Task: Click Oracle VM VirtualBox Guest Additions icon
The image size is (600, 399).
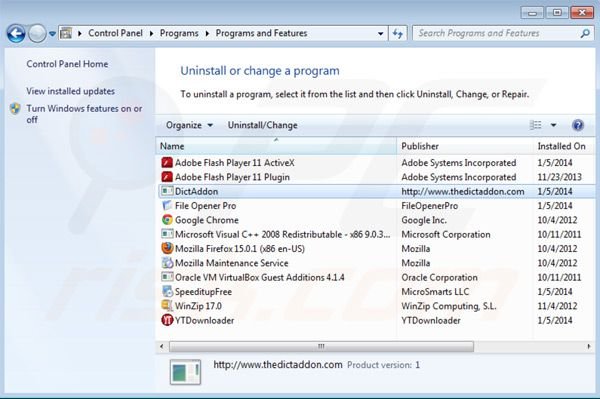Action: pos(167,277)
